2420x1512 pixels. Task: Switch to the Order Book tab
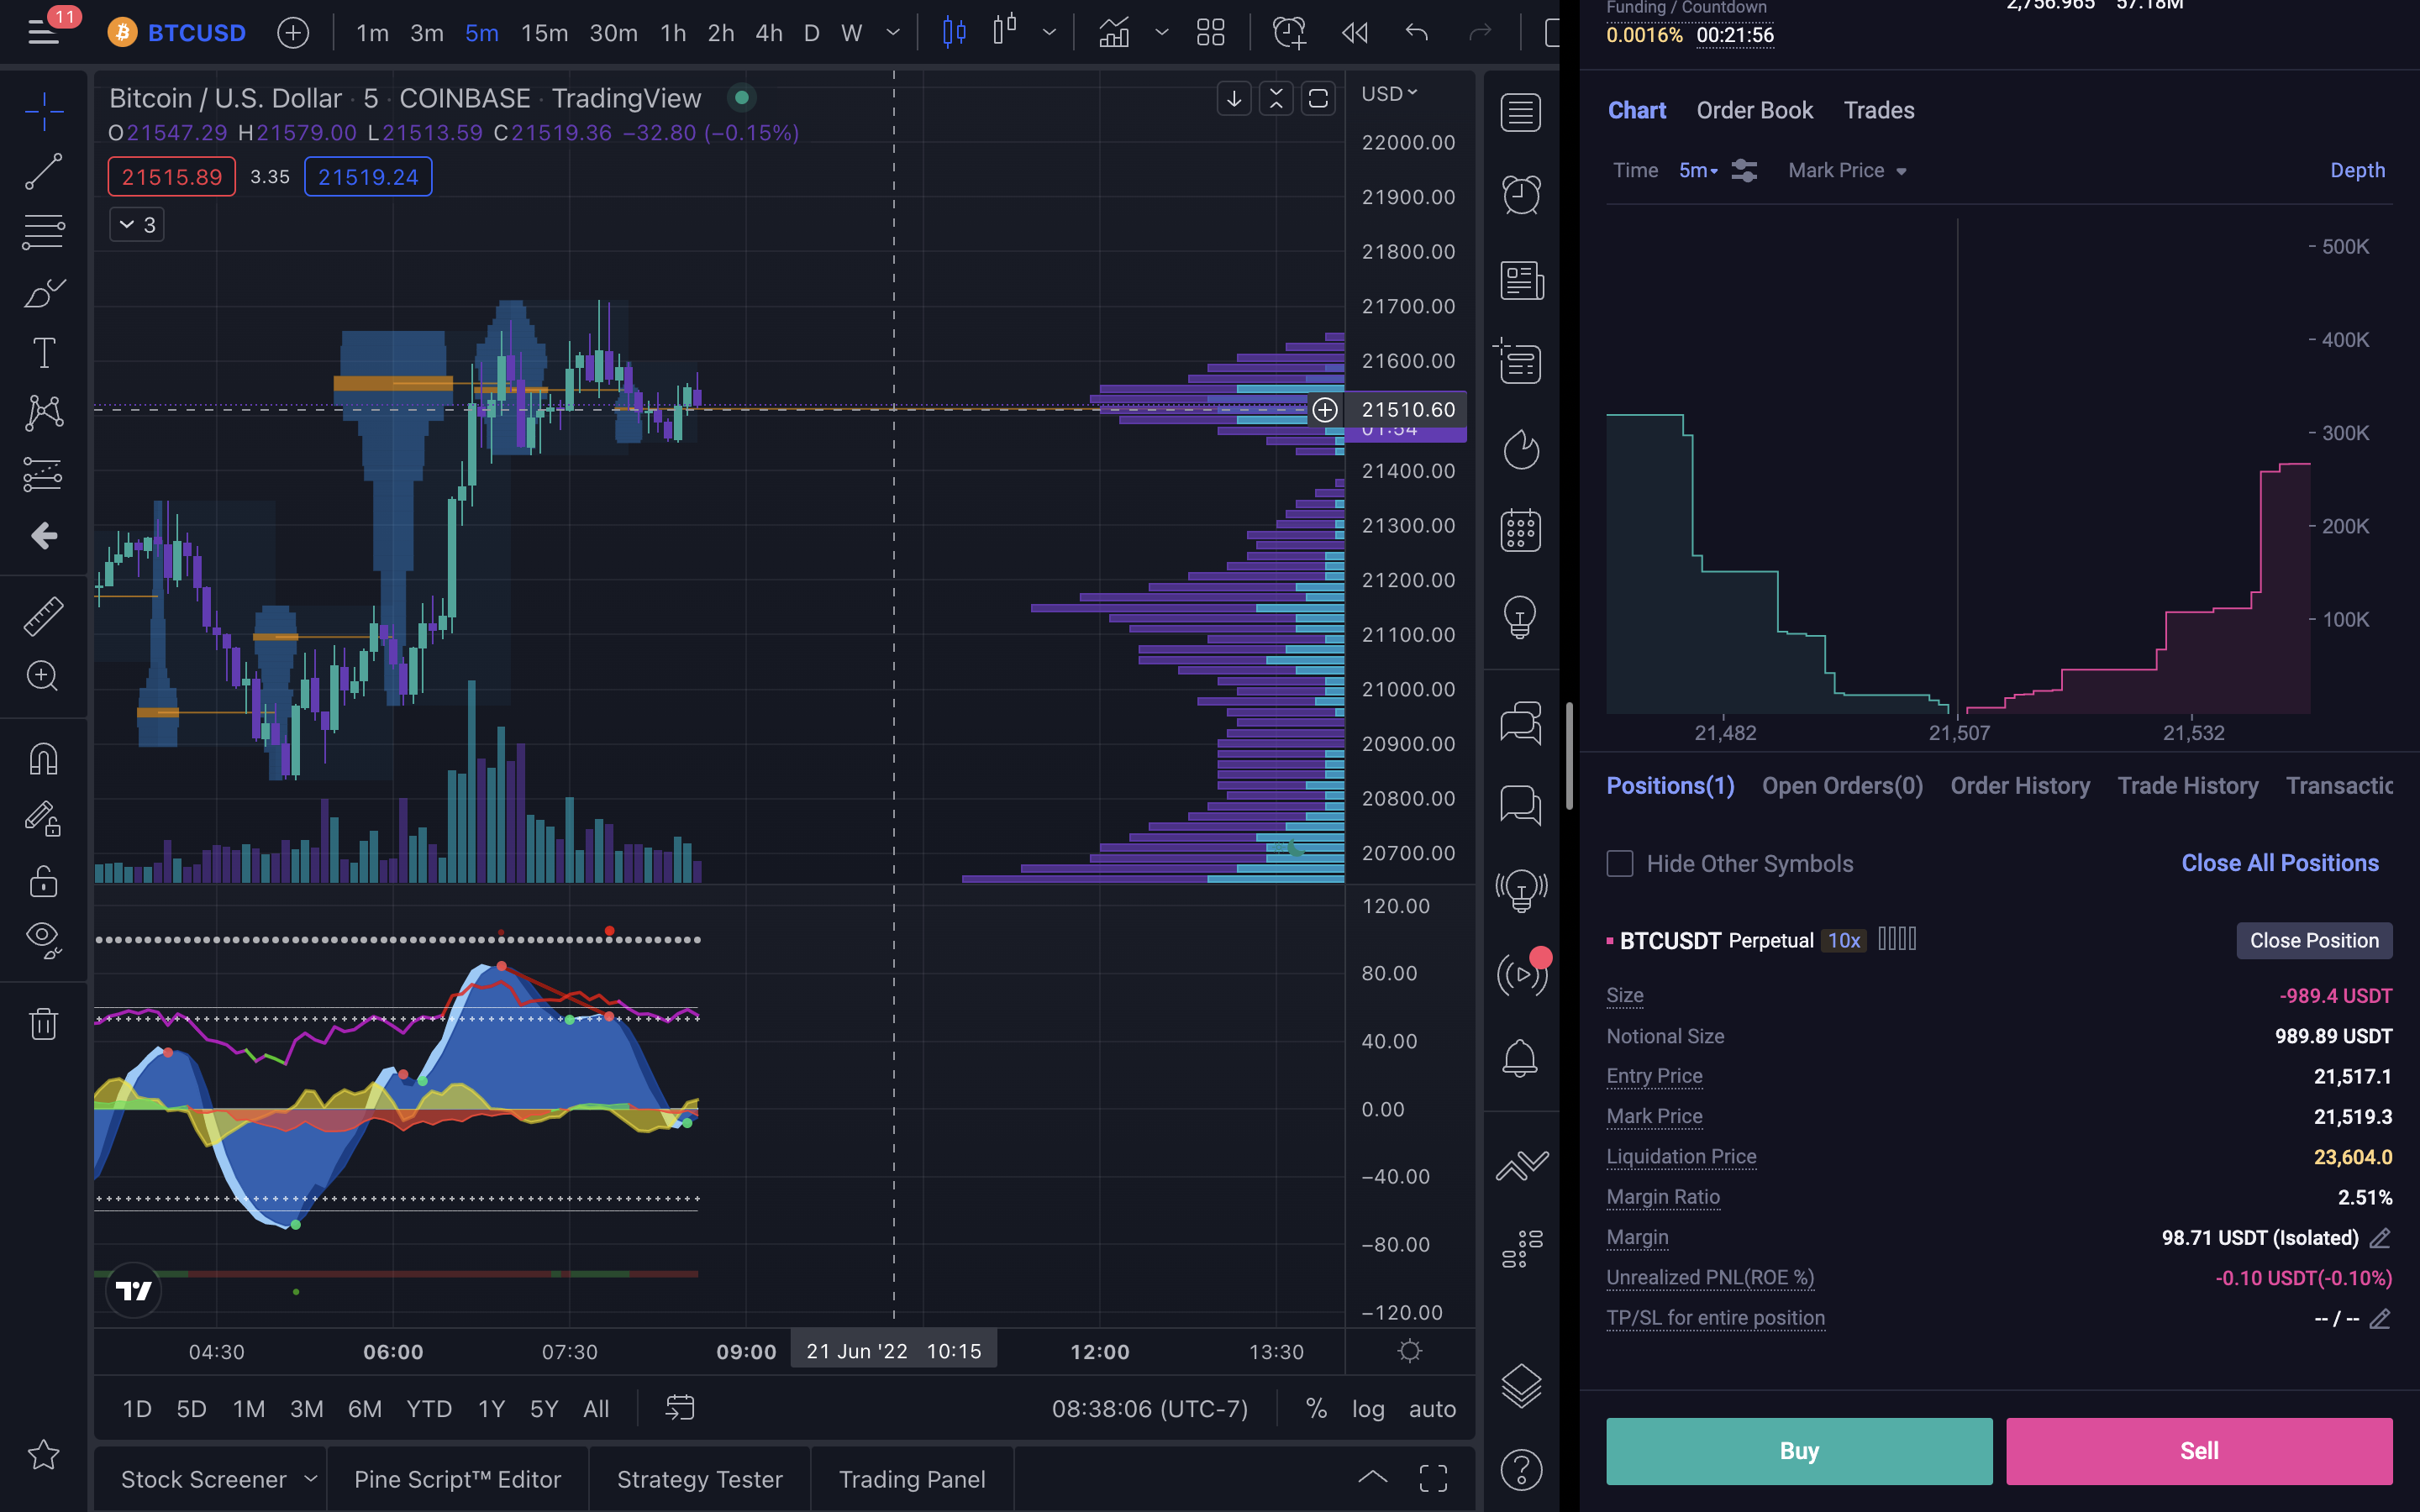point(1754,110)
